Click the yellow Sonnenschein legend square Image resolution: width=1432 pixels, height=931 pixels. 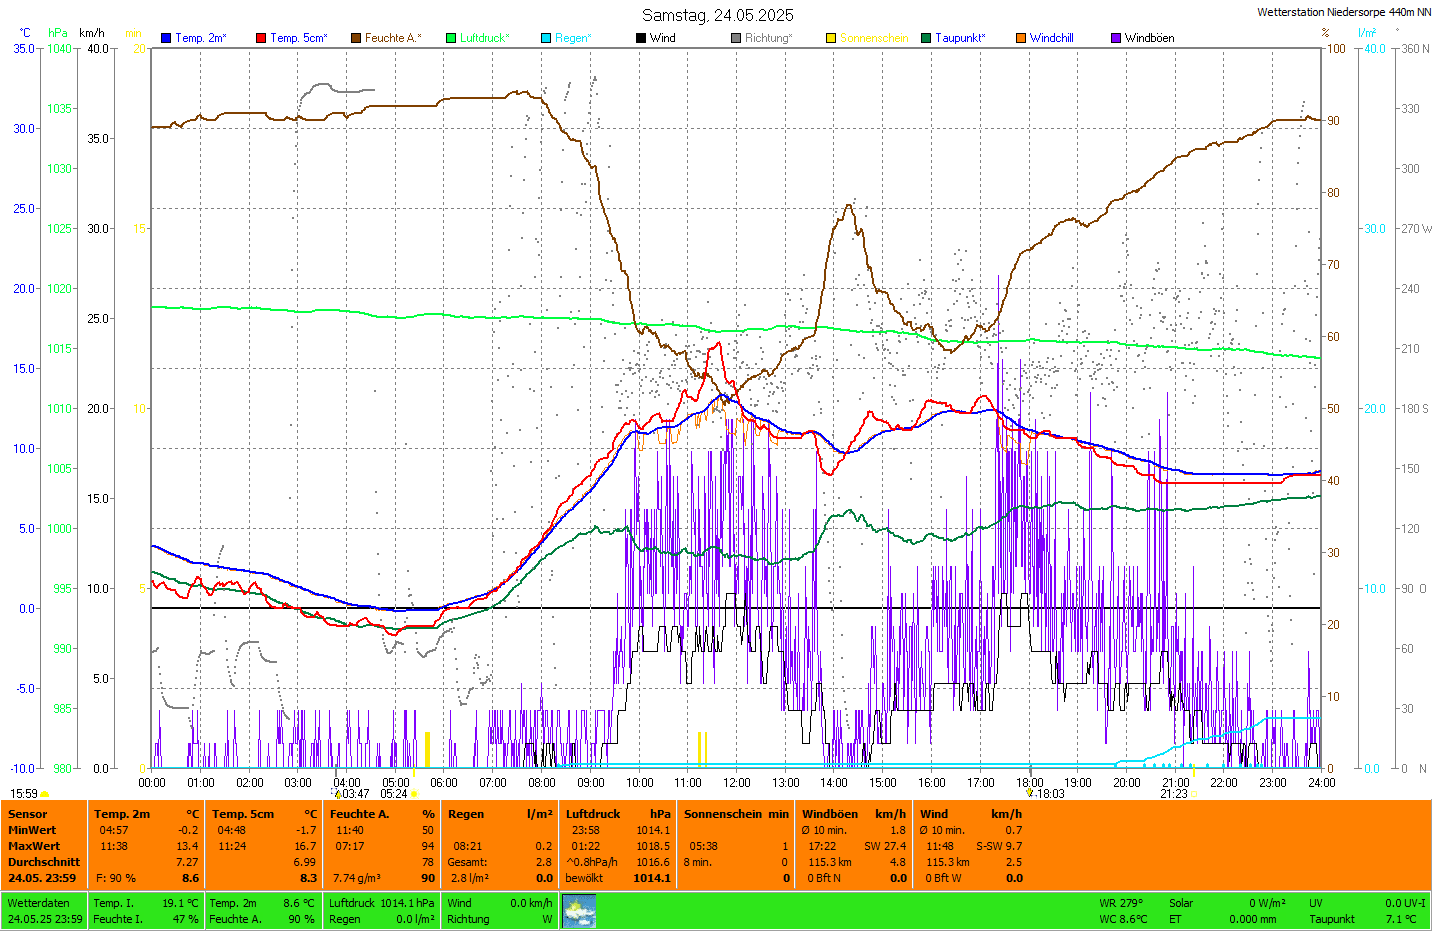pos(831,38)
